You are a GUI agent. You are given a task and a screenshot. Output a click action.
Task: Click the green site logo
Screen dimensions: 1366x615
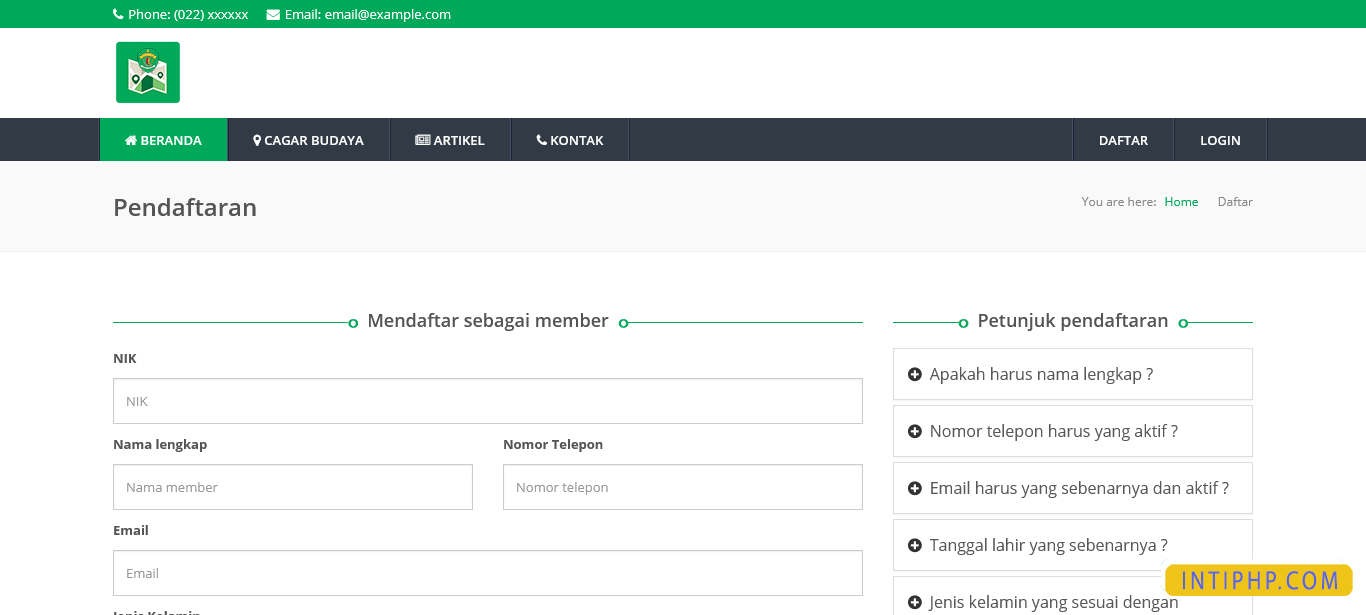click(147, 72)
